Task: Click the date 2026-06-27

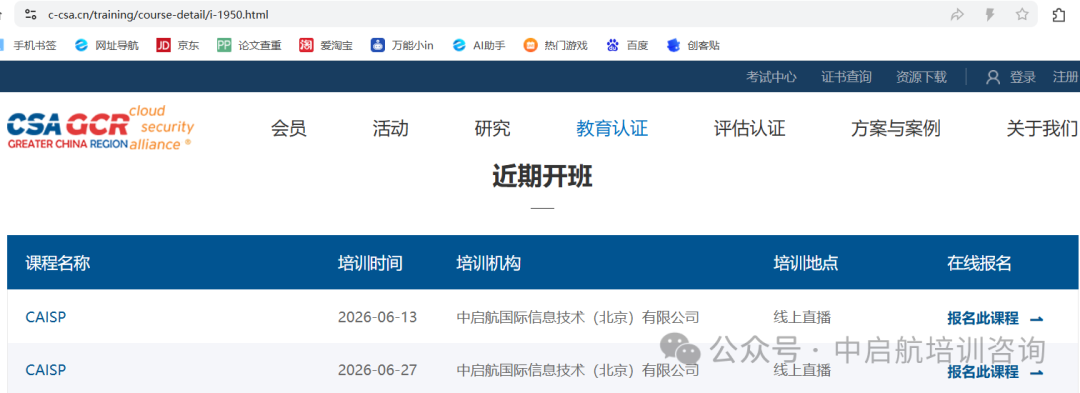Action: pyautogui.click(x=377, y=370)
